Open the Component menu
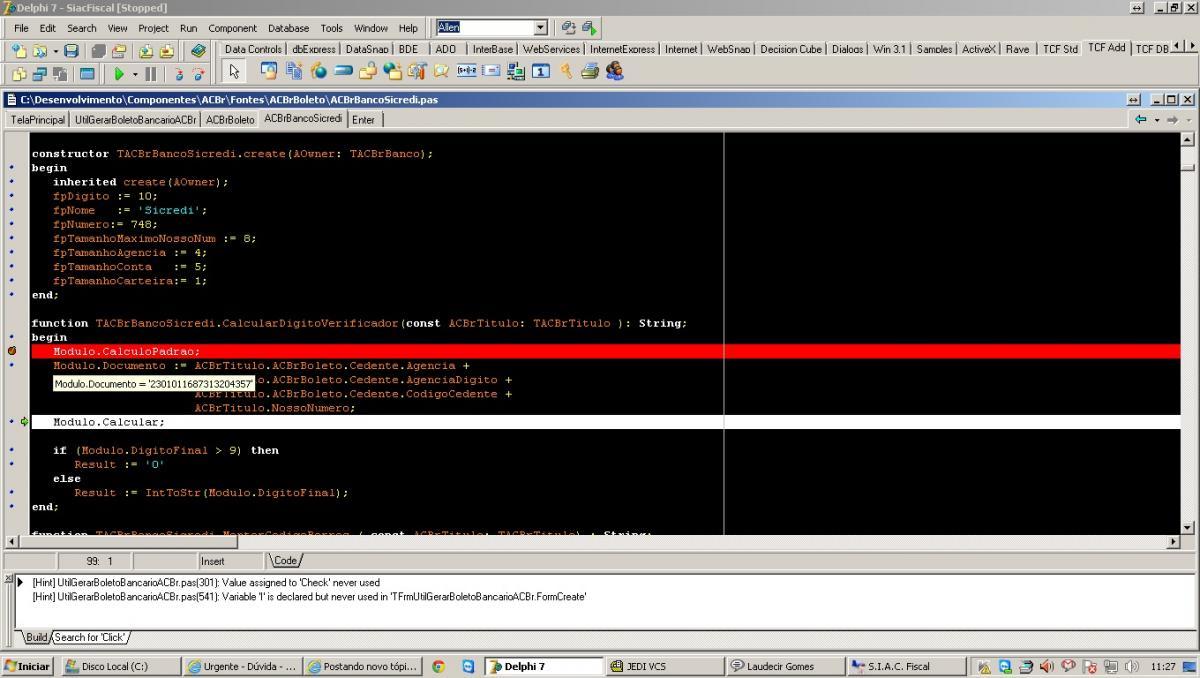 tap(232, 28)
